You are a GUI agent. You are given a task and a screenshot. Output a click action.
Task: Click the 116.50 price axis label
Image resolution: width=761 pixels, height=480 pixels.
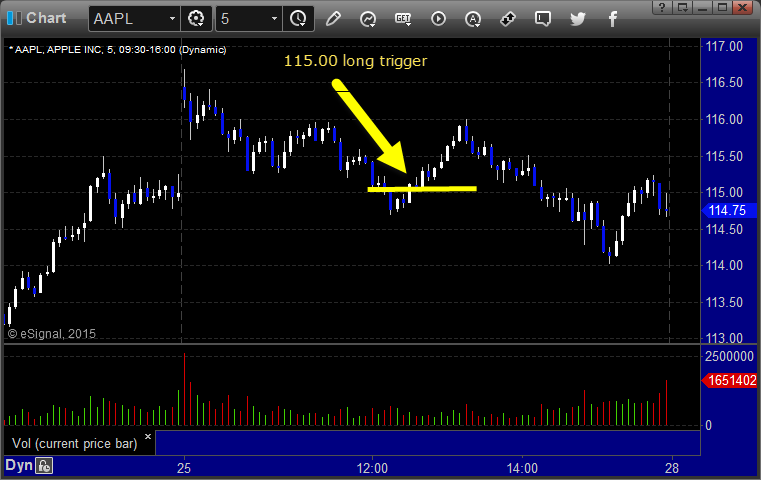click(x=724, y=83)
